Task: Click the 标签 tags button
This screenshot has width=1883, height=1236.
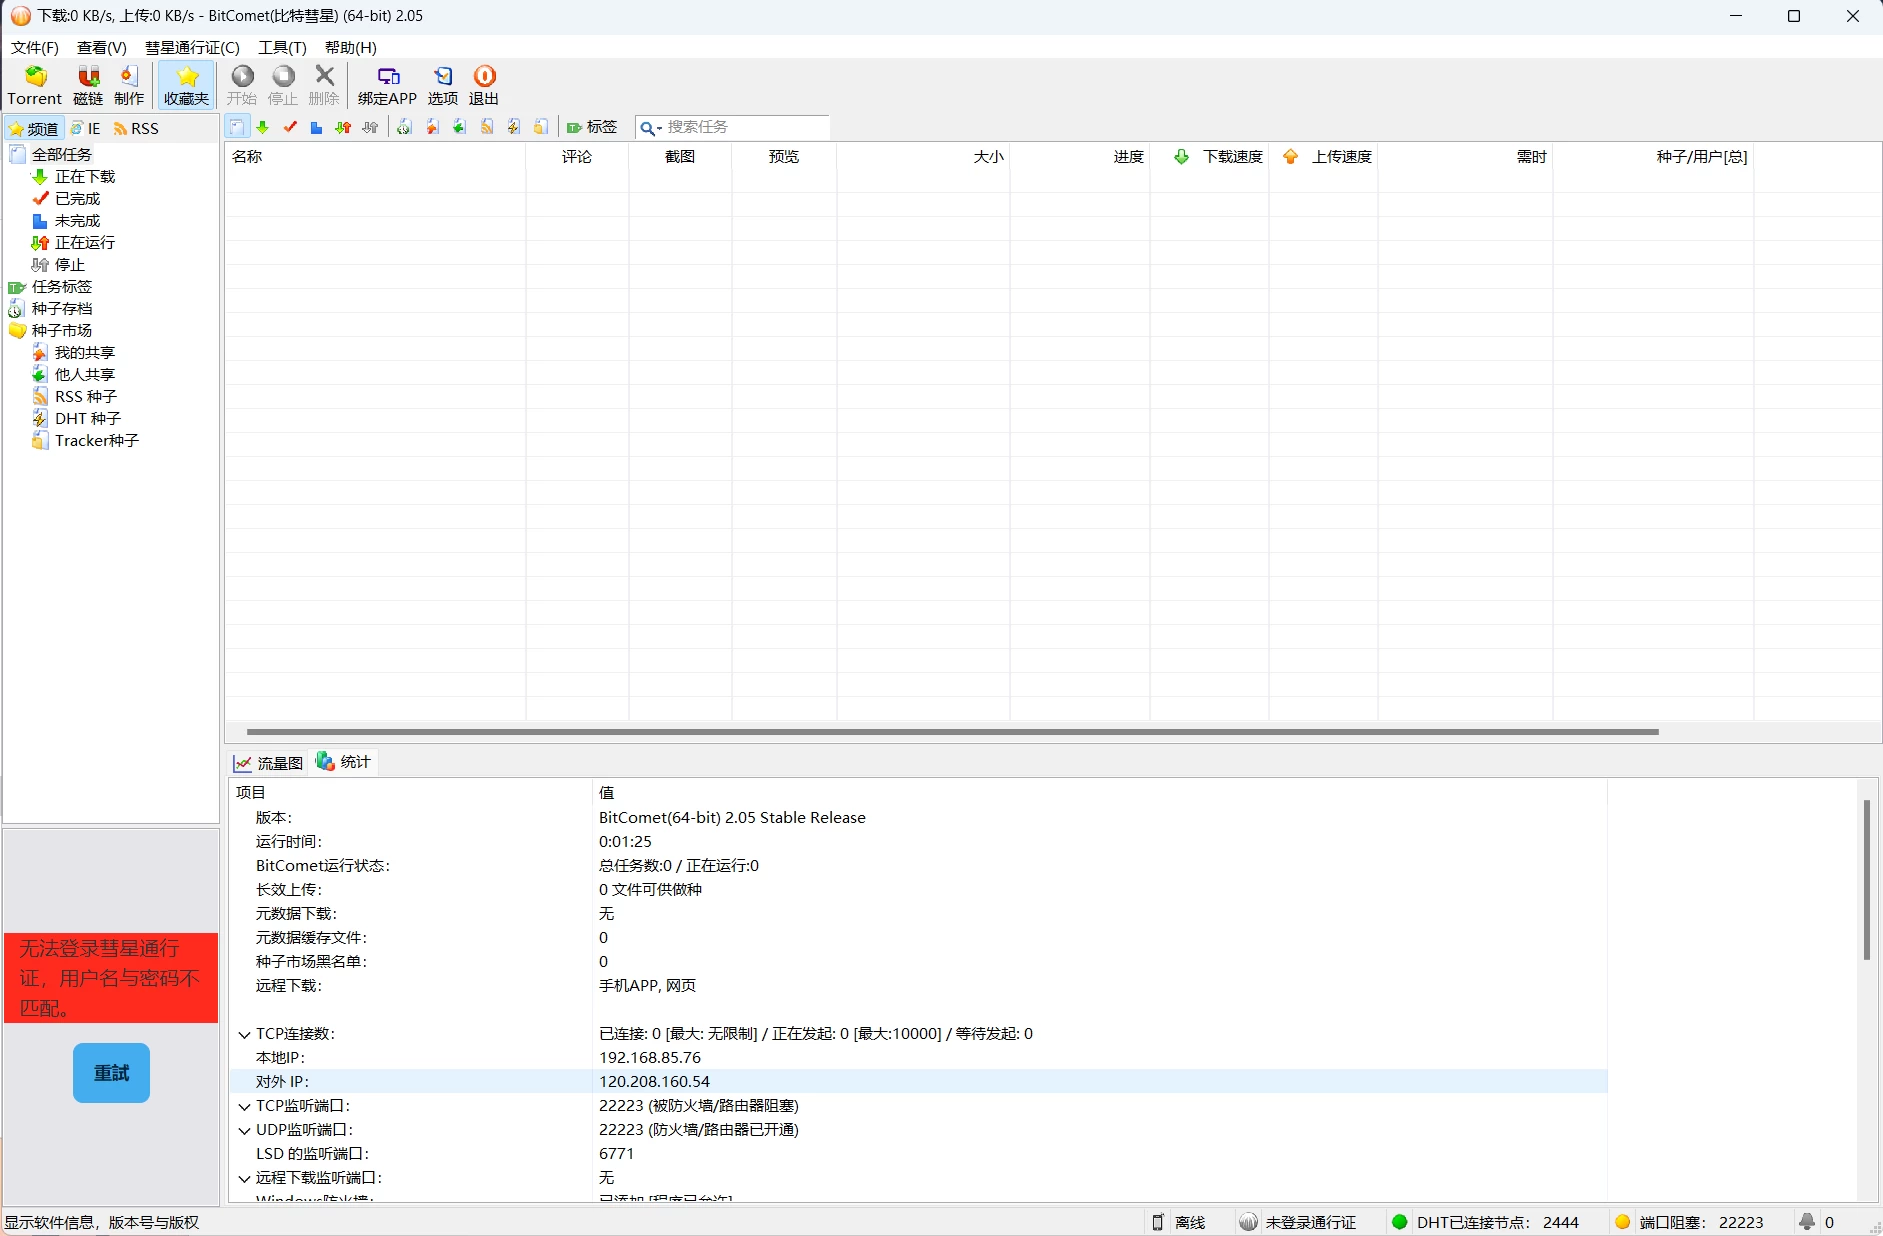Action: click(592, 127)
